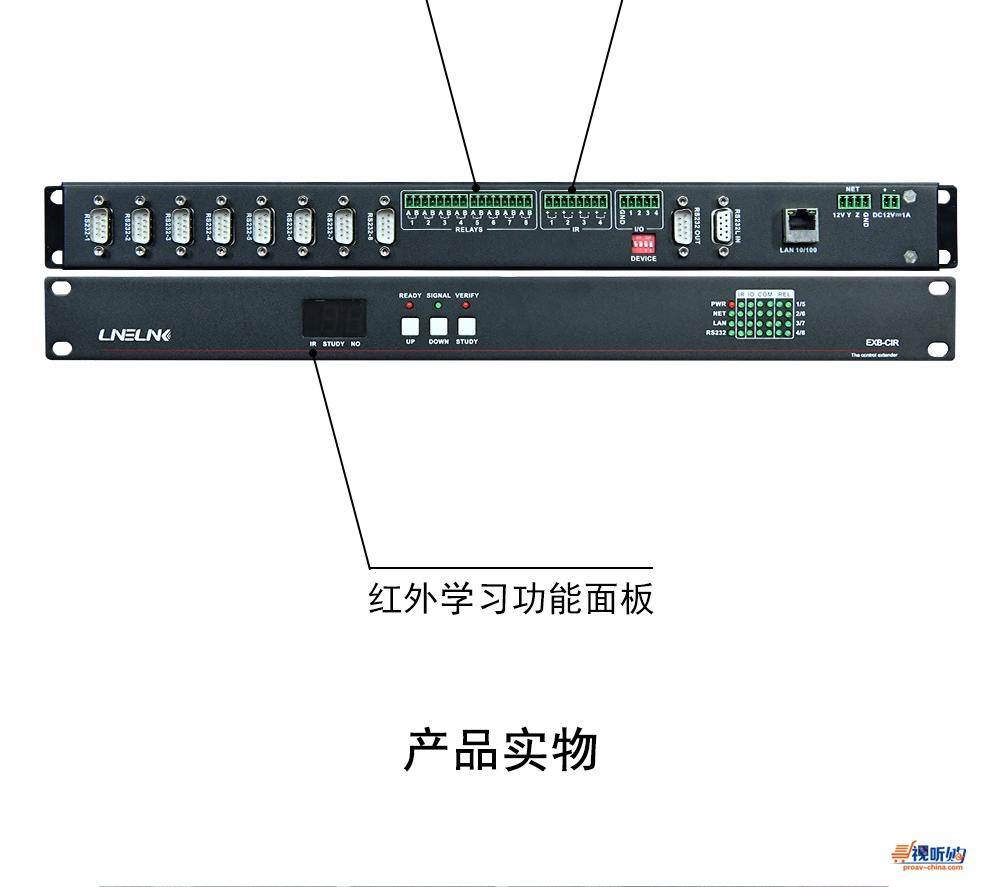Click the LNELNK brand logo
This screenshot has width=990, height=887.
(x=134, y=335)
